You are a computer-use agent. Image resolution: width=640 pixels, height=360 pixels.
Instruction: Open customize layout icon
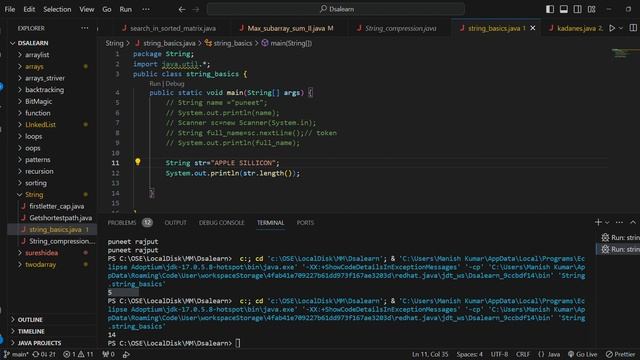click(x=591, y=9)
